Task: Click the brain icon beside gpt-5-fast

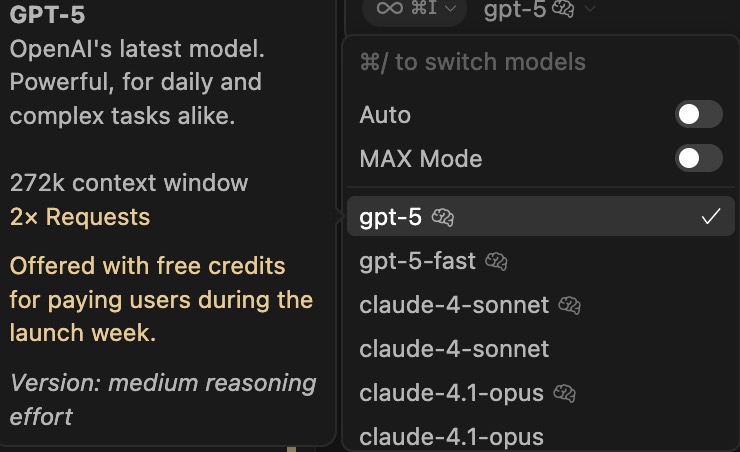Action: (496, 261)
